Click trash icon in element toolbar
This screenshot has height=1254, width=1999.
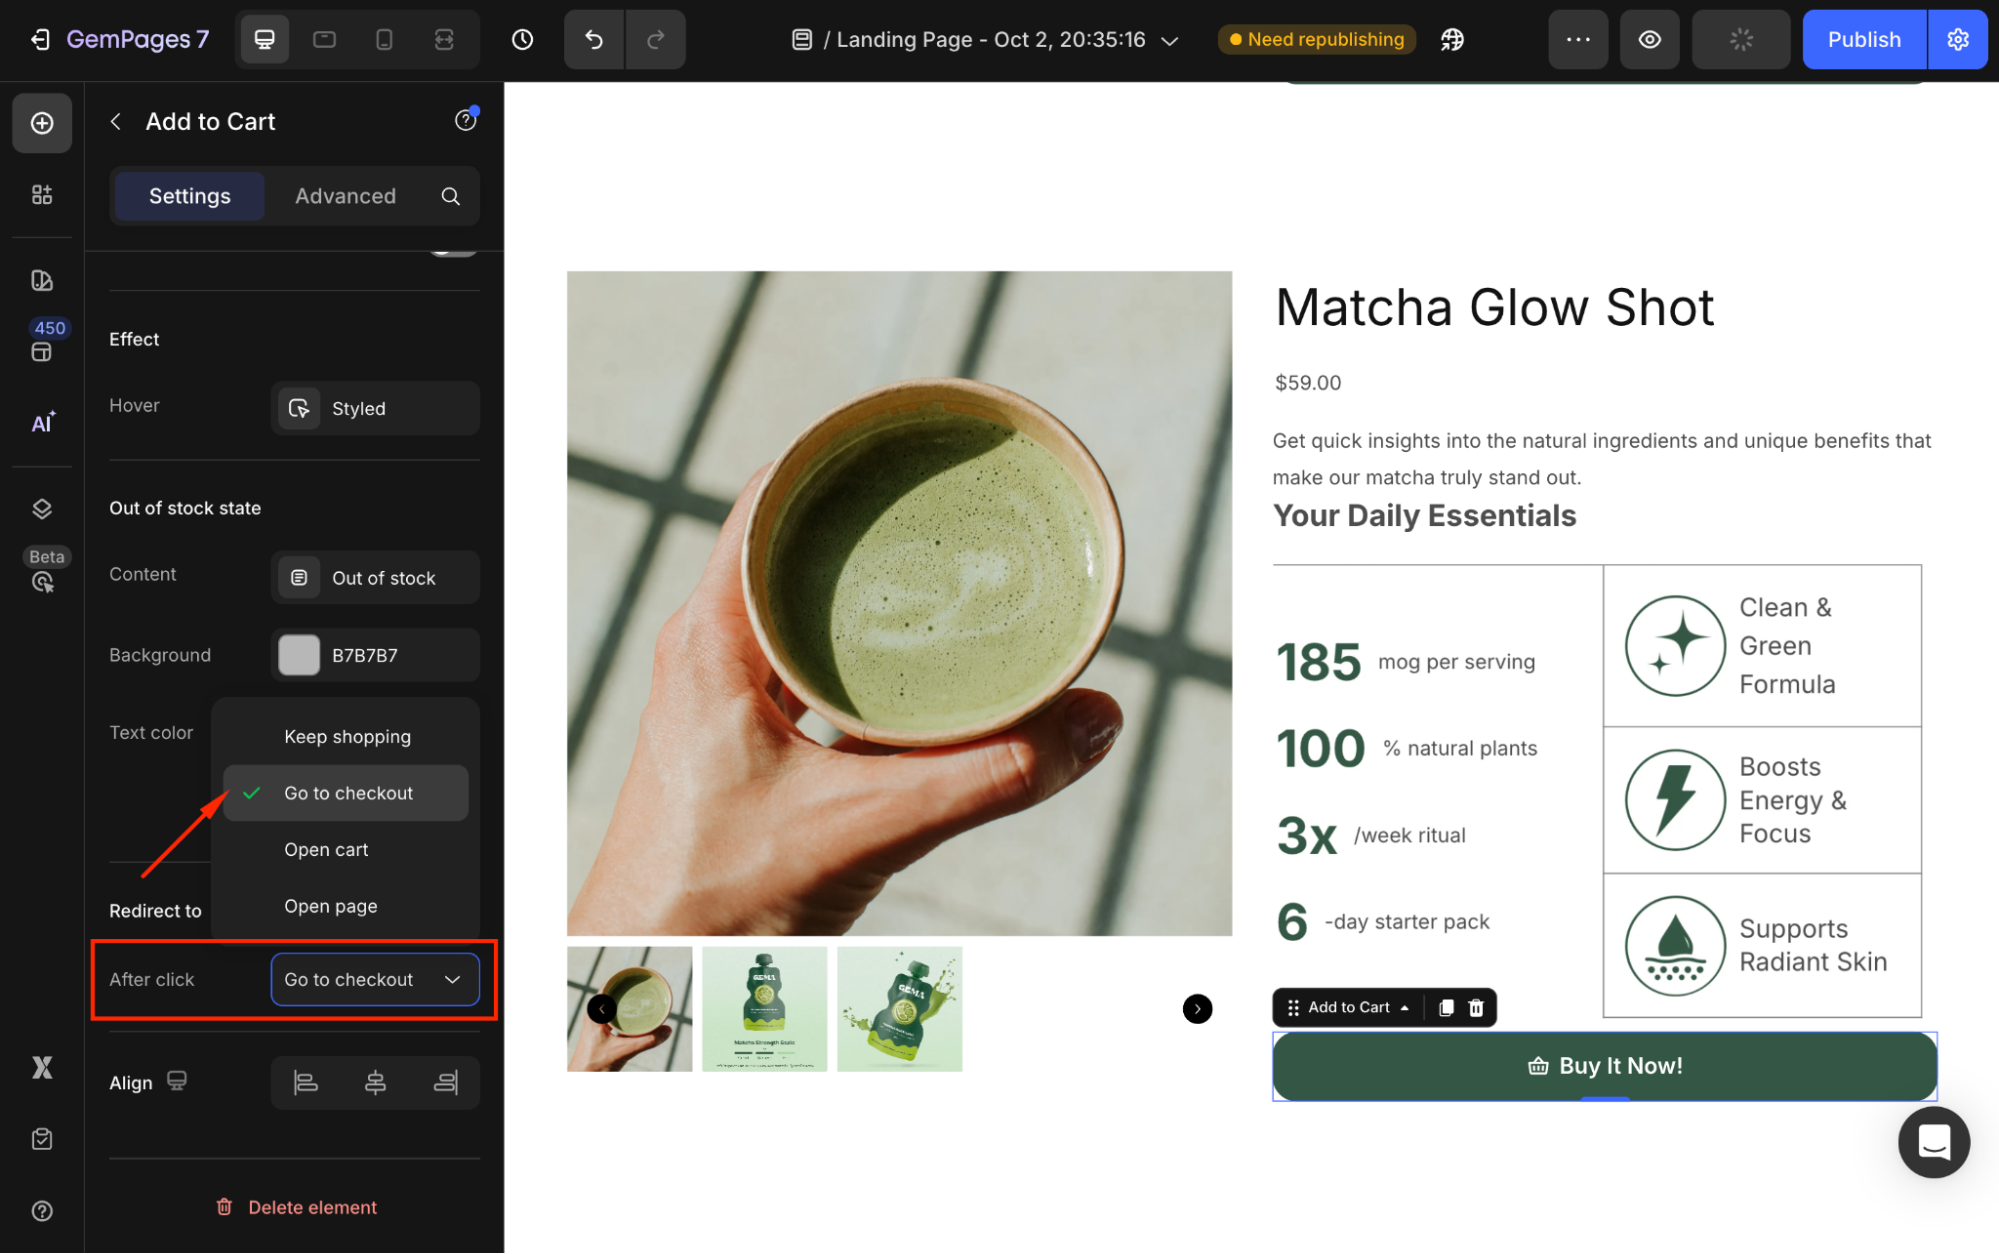click(x=1476, y=1008)
